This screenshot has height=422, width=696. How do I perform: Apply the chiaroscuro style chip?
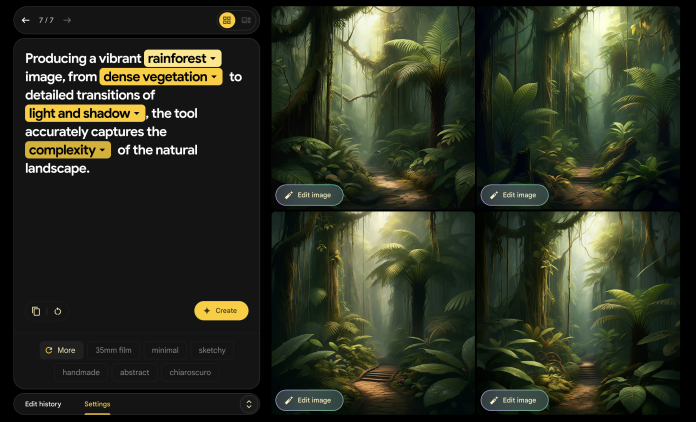[x=190, y=372]
